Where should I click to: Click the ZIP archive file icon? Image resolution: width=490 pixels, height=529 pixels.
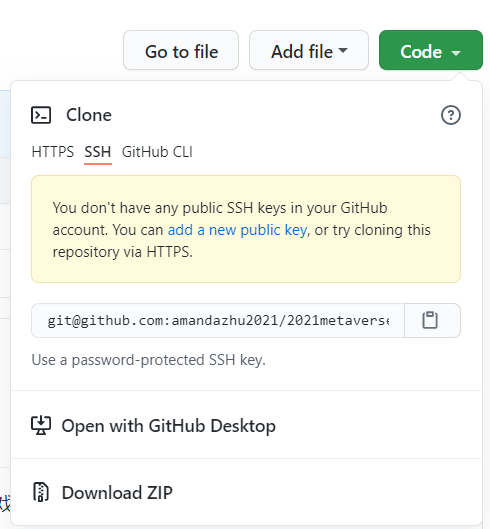[x=41, y=492]
